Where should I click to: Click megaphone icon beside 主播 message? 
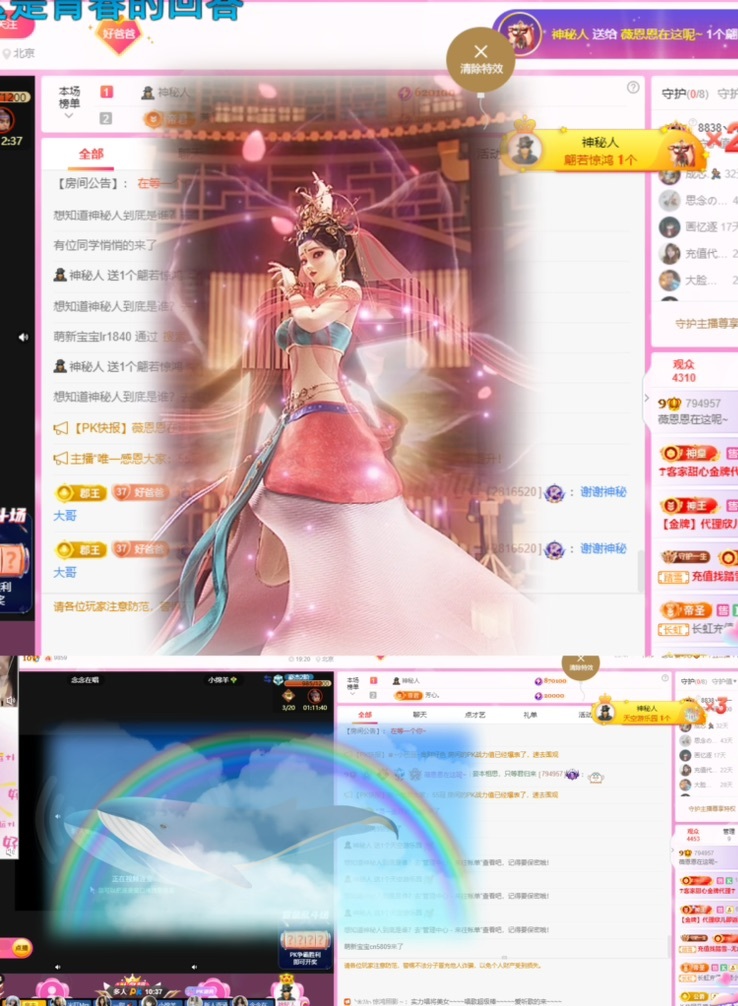(60, 459)
